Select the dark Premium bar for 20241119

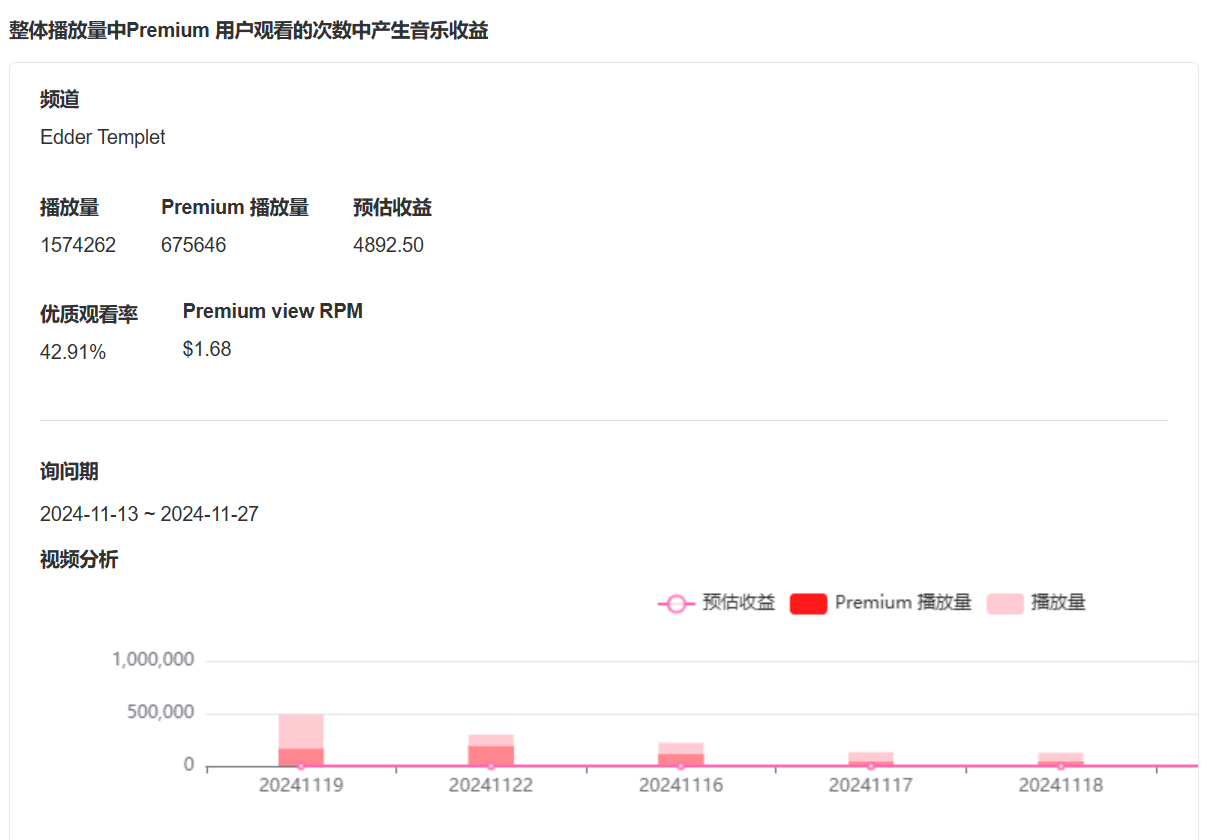click(301, 756)
